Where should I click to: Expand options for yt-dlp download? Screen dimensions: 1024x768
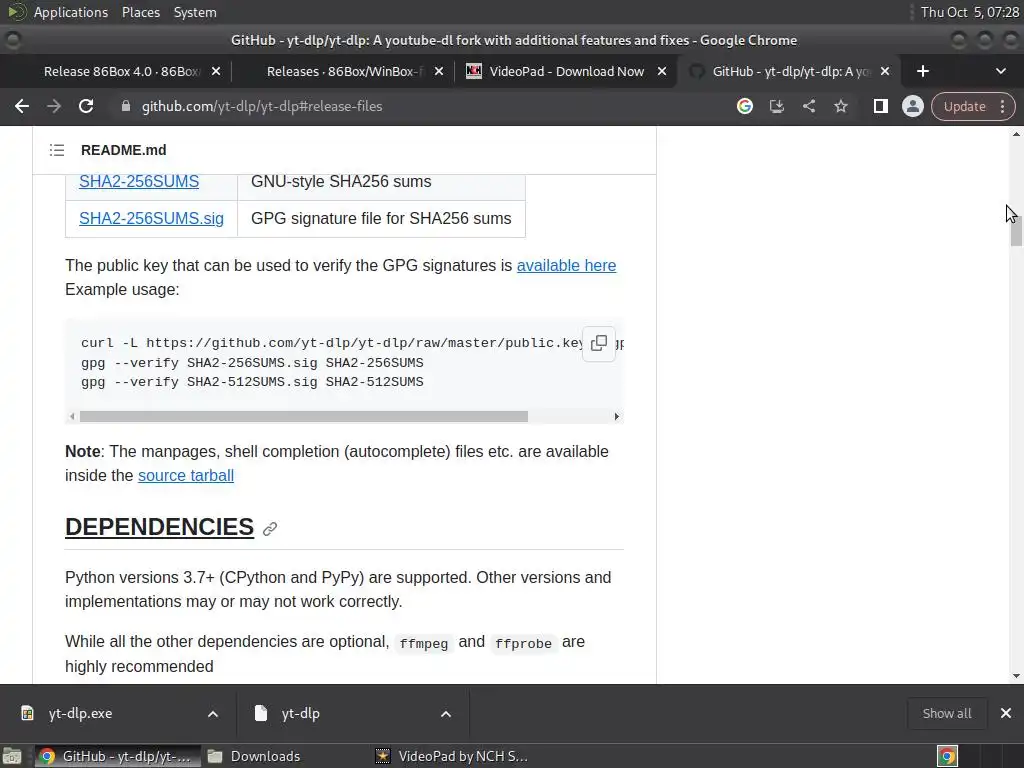point(445,714)
